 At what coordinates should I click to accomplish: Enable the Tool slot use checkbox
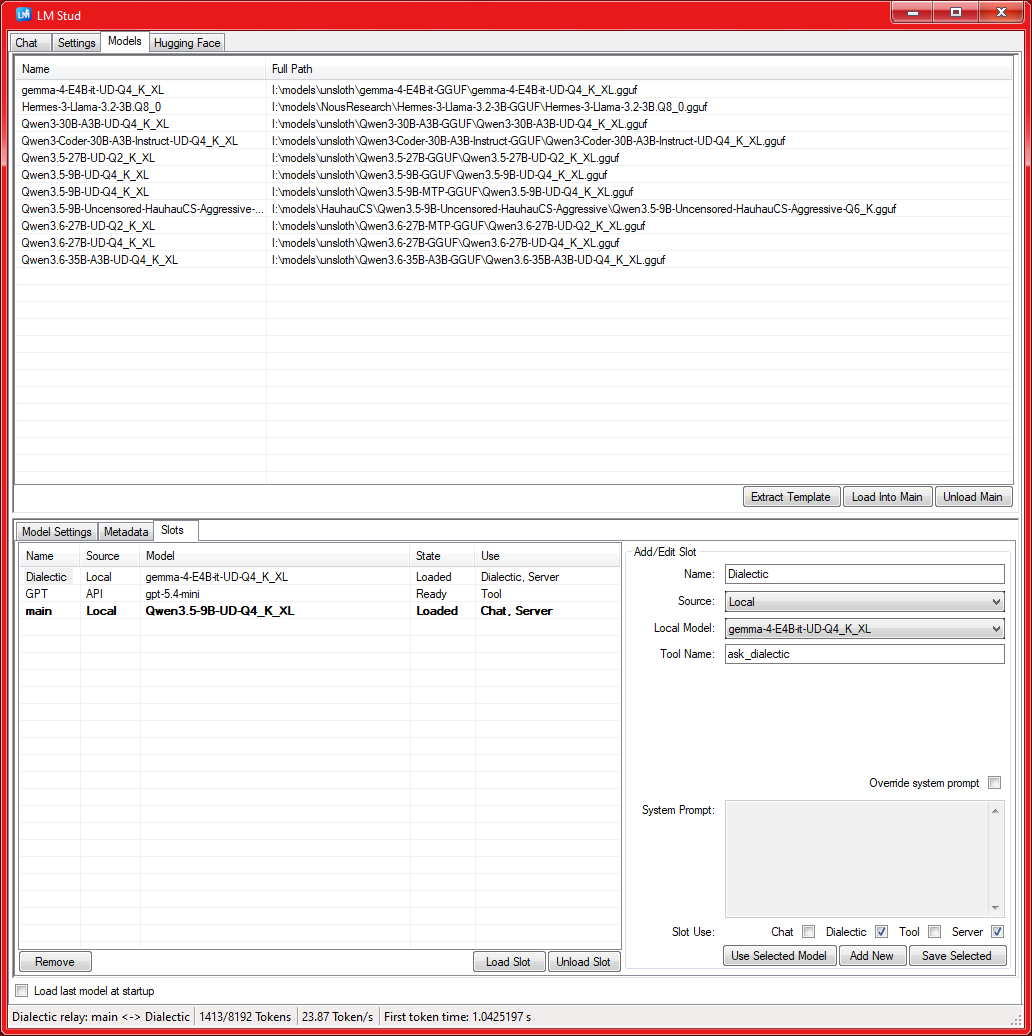coord(934,932)
